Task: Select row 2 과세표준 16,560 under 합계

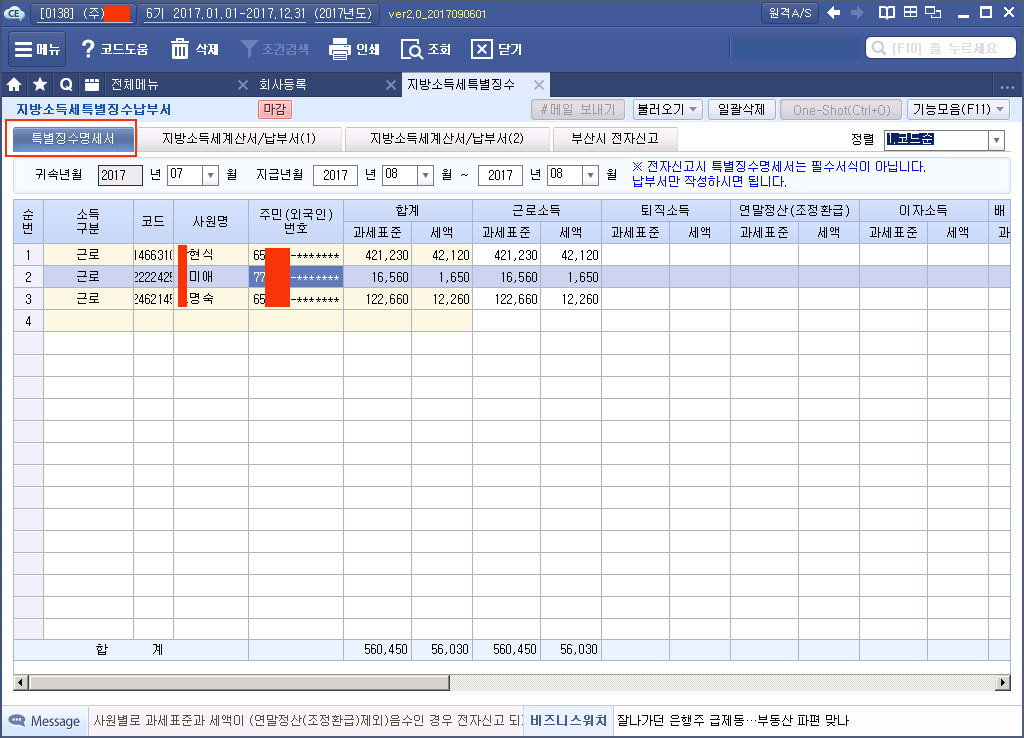Action: (x=377, y=277)
